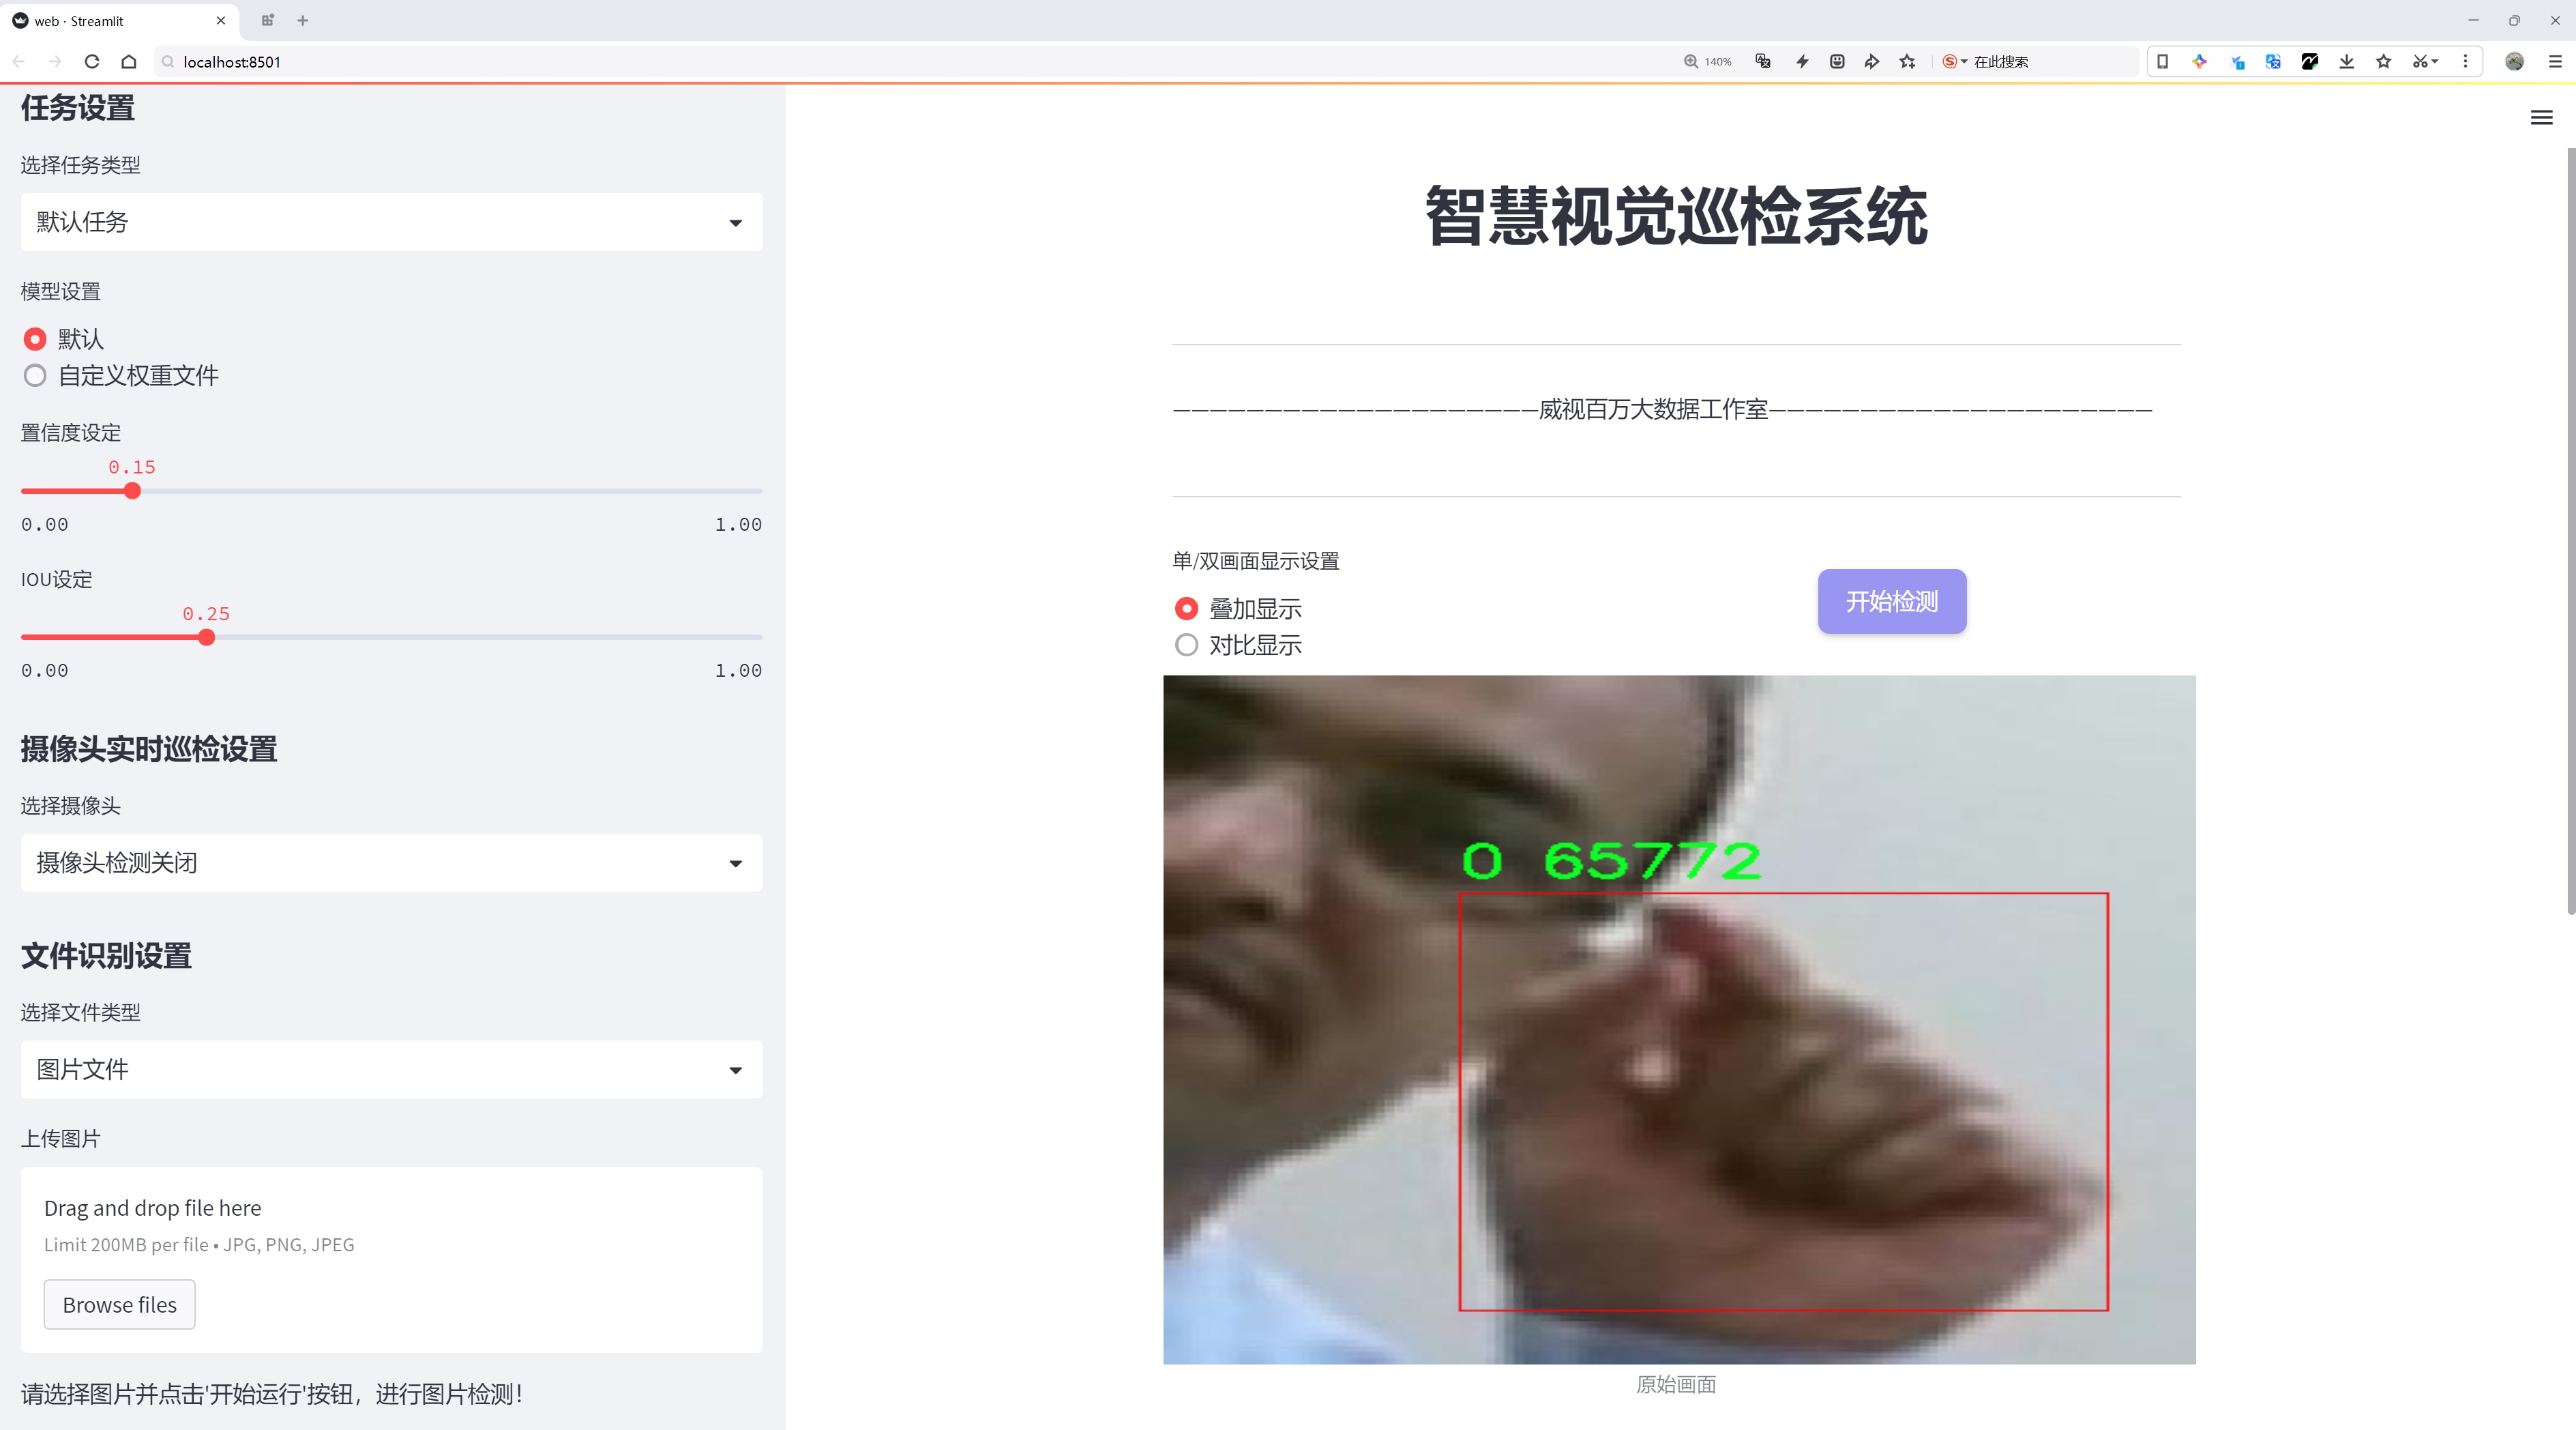Viewport: 2576px width, 1430px height.
Task: Click the 开始检测 start detection button
Action: point(1892,601)
